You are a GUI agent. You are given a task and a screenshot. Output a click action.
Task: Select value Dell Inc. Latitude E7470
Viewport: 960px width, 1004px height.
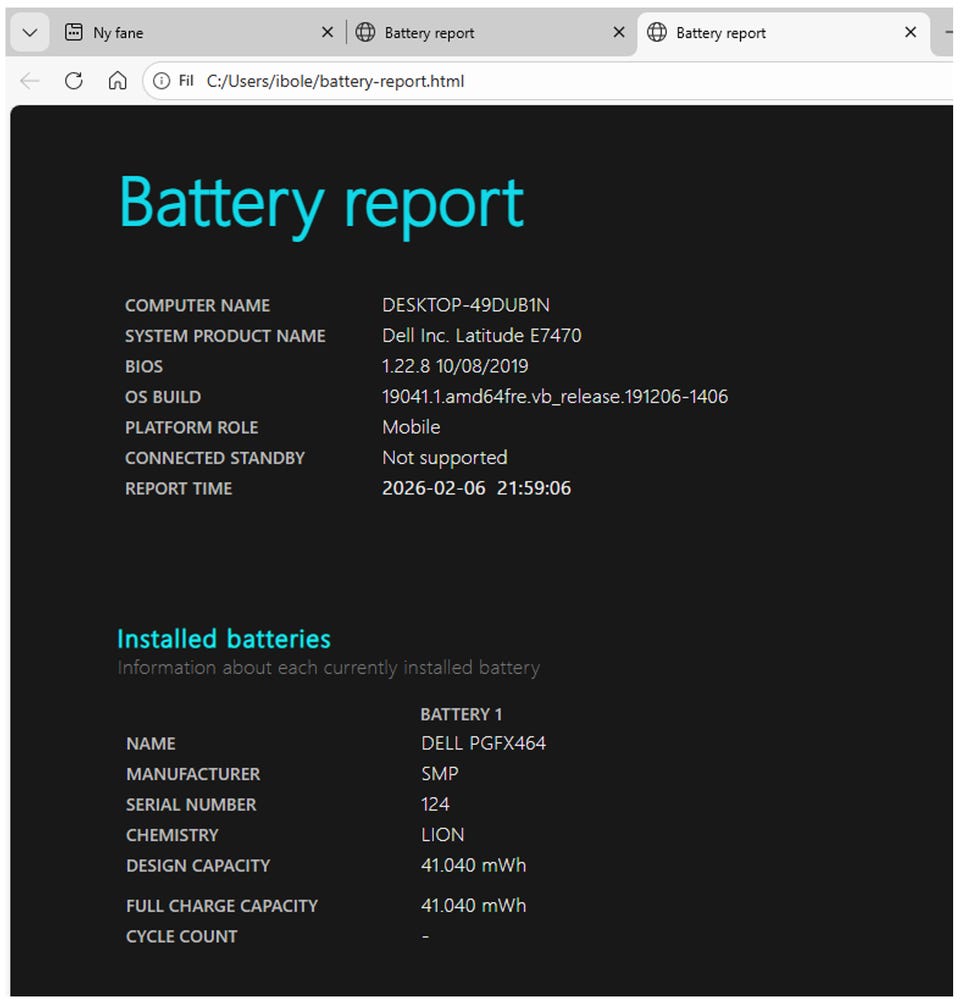[x=482, y=336]
